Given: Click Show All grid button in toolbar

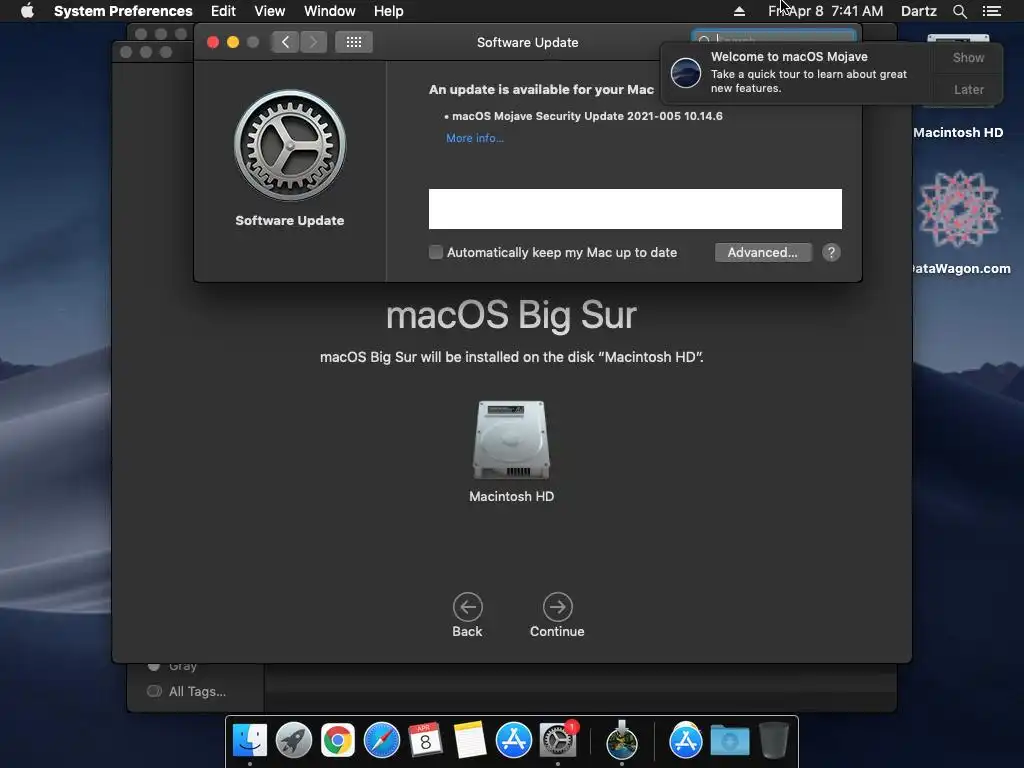Looking at the screenshot, I should pos(354,42).
